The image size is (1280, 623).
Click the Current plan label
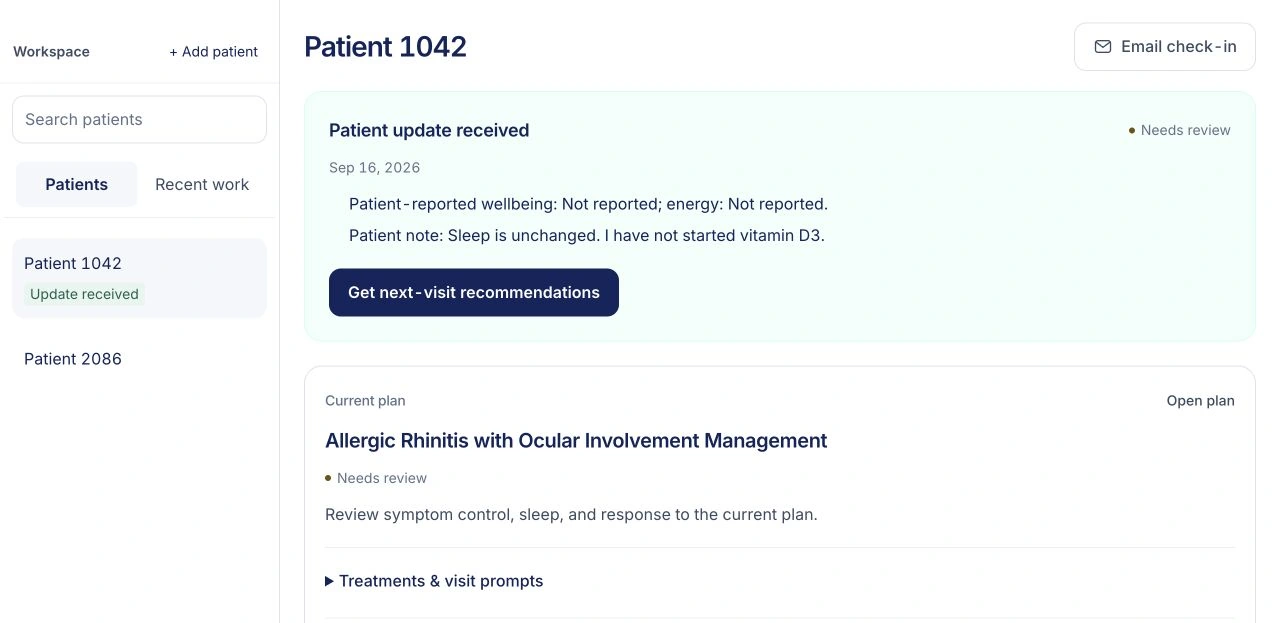click(365, 401)
